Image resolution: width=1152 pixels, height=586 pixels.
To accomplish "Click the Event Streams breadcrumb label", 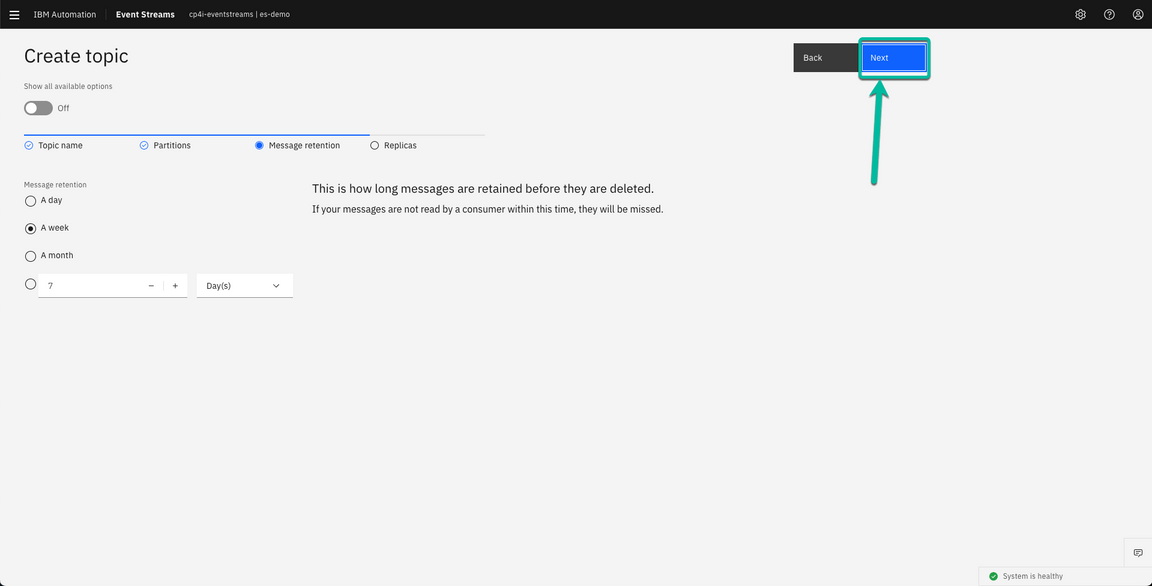I will [x=144, y=14].
